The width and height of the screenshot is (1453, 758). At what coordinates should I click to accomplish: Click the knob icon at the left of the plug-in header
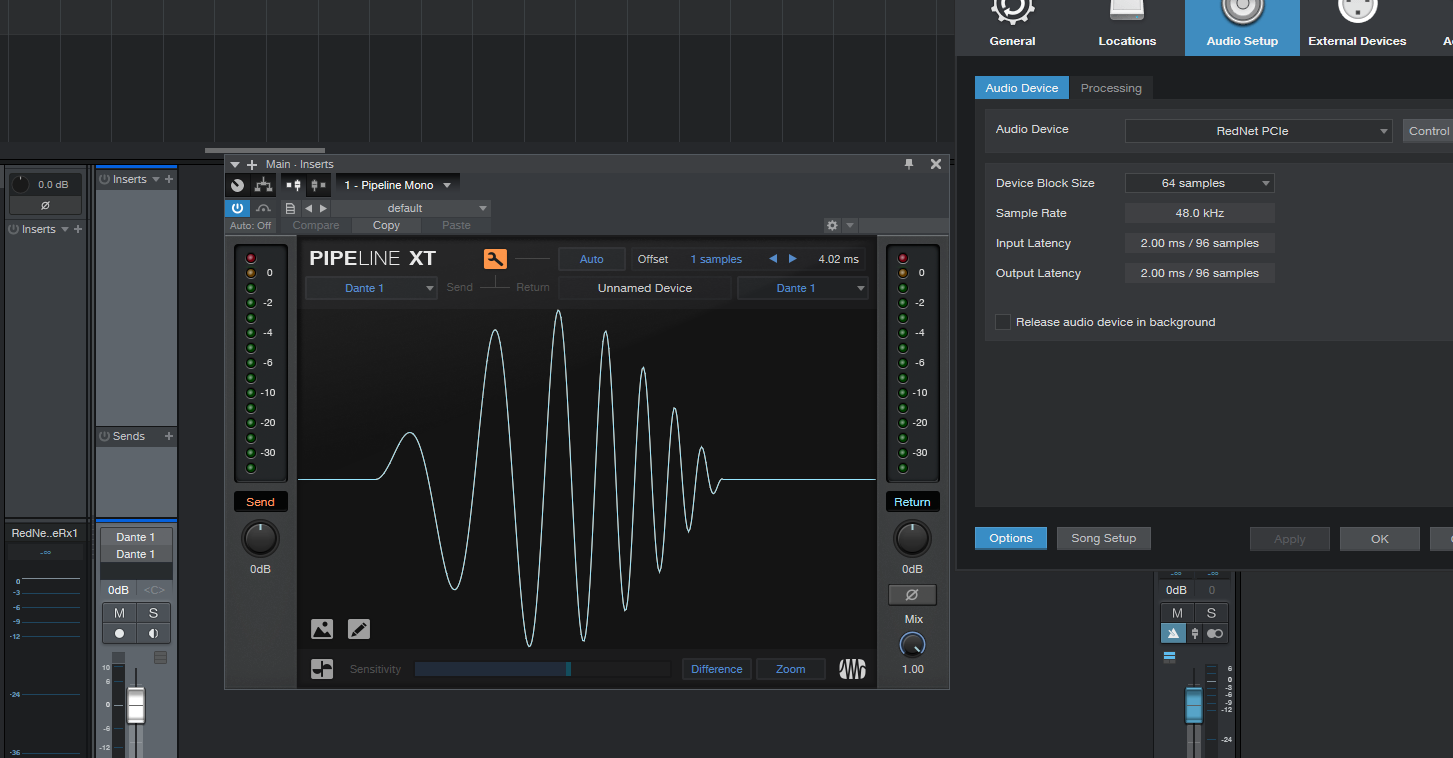[x=237, y=185]
